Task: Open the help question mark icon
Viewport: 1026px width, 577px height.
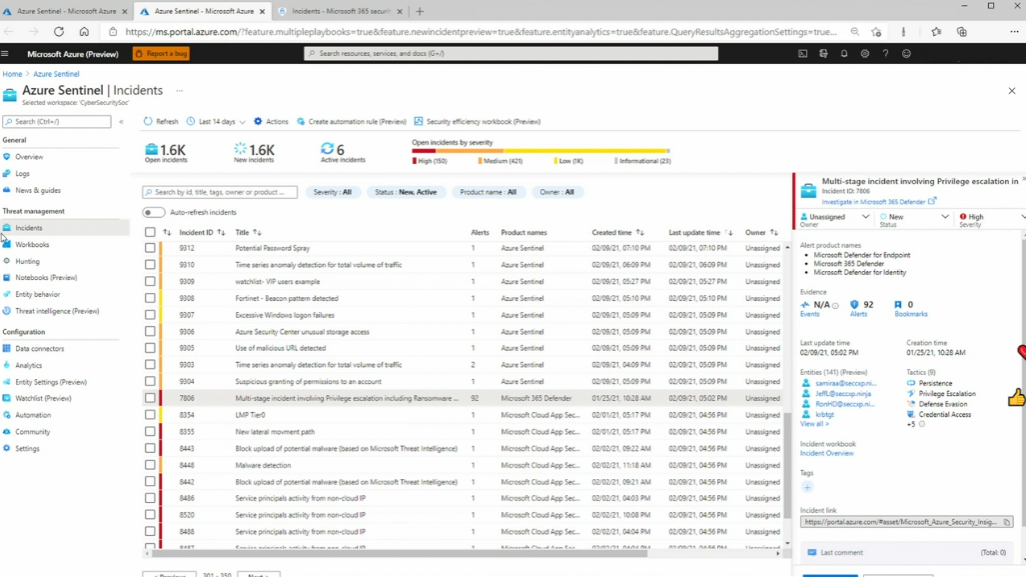Action: point(885,54)
